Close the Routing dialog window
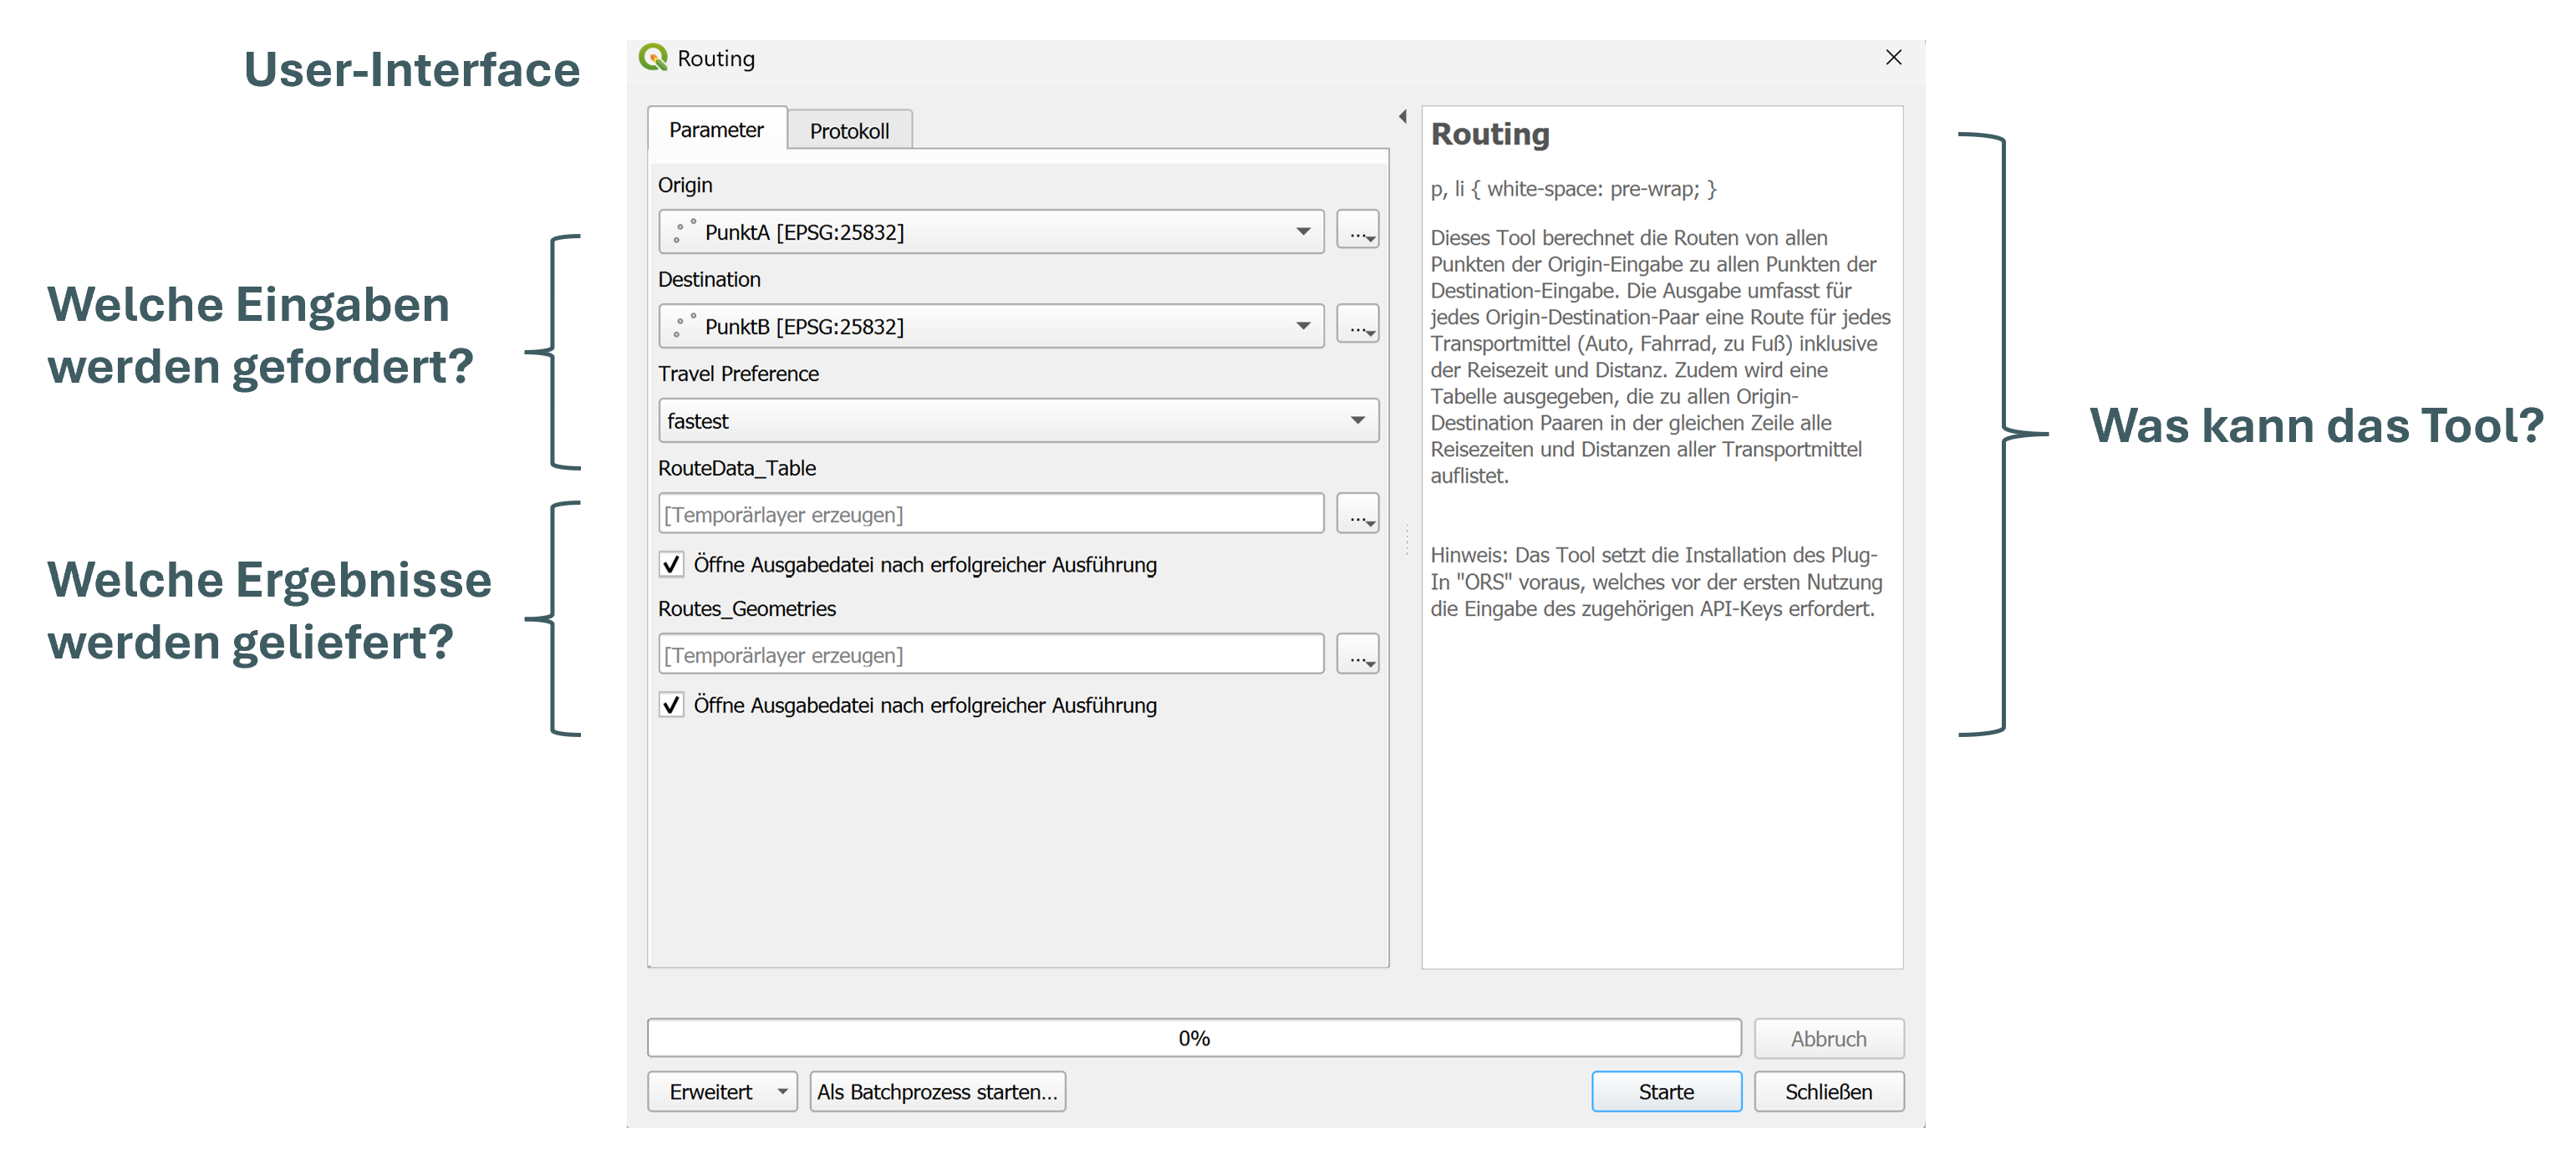2576x1149 pixels. tap(1892, 58)
